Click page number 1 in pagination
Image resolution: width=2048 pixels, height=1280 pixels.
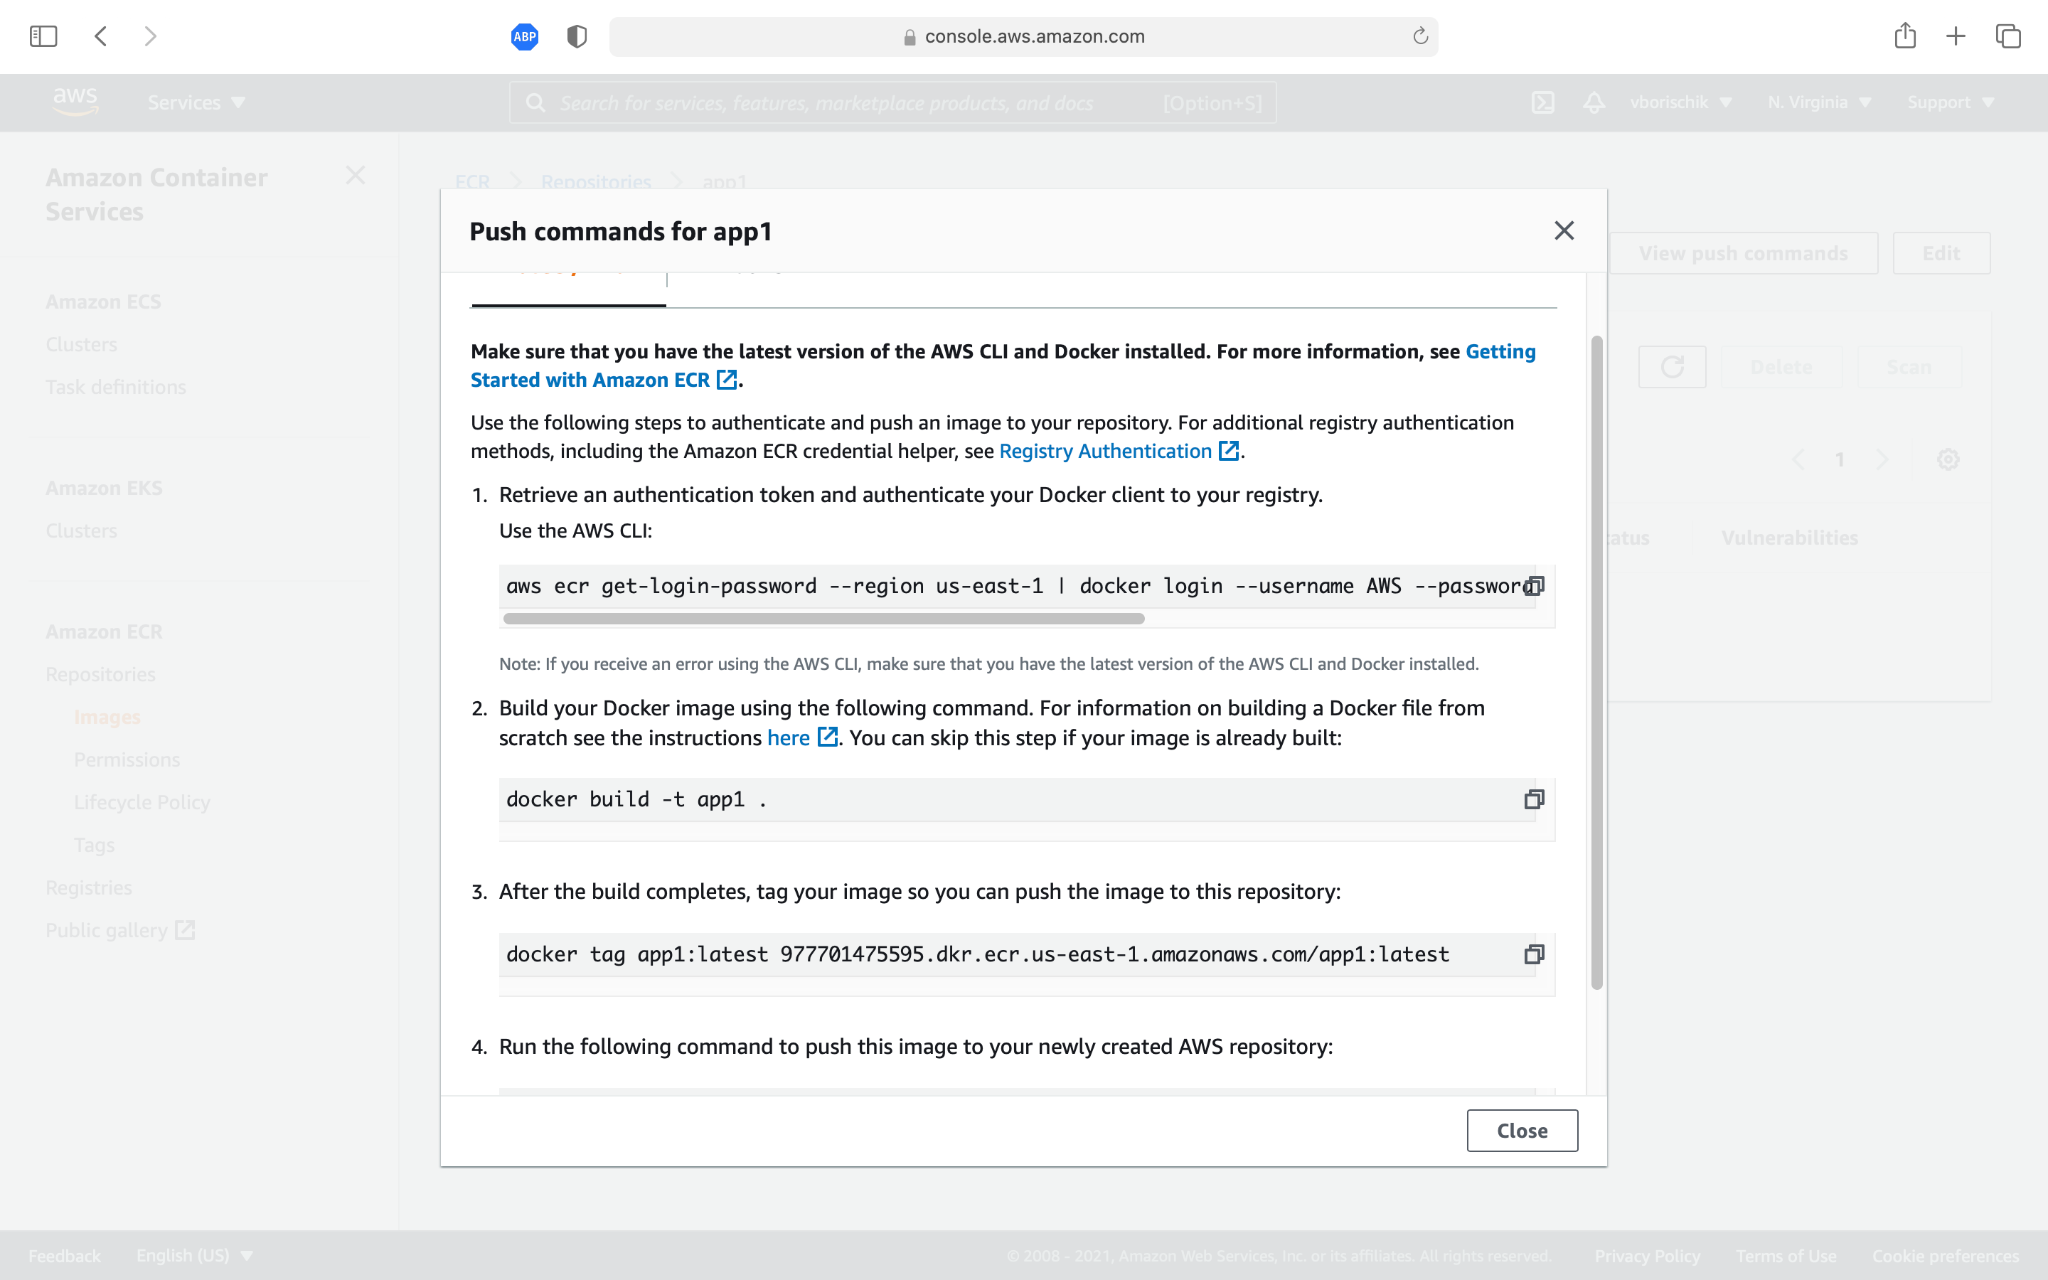pyautogui.click(x=1839, y=460)
